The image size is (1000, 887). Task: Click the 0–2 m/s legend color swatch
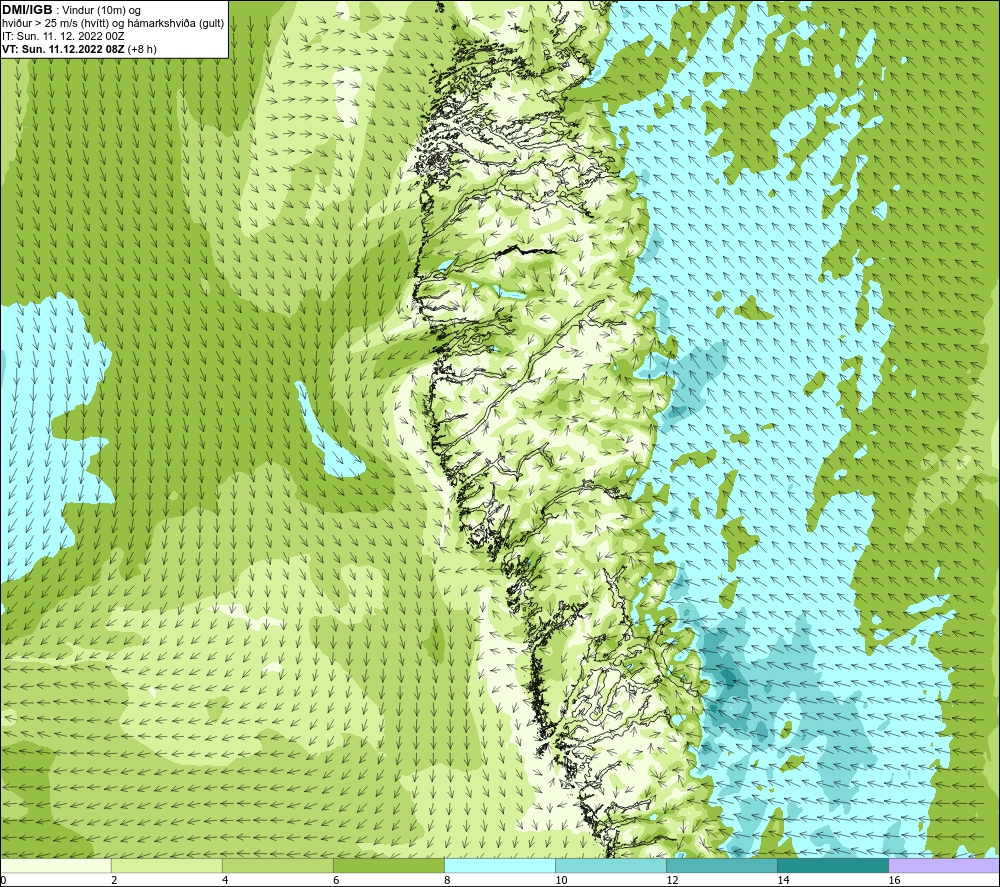[56, 866]
